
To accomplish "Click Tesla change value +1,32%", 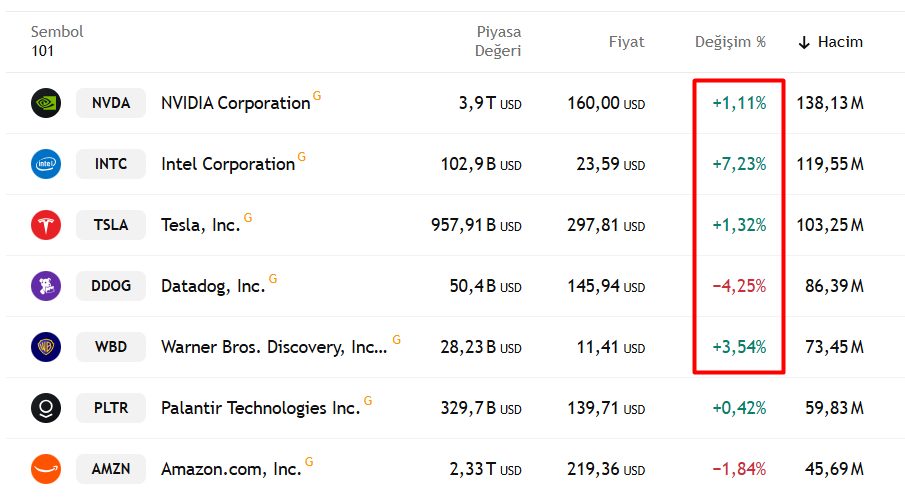I will click(739, 225).
